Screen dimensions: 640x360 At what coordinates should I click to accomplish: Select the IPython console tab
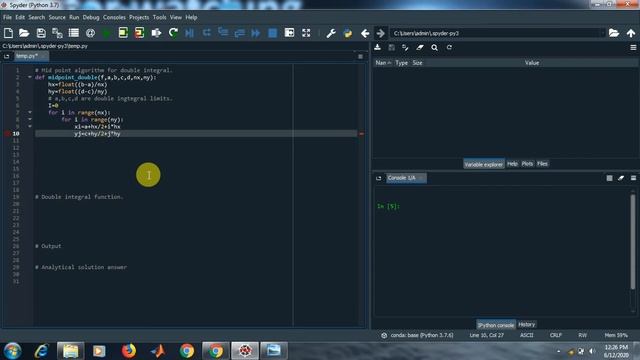pos(496,325)
